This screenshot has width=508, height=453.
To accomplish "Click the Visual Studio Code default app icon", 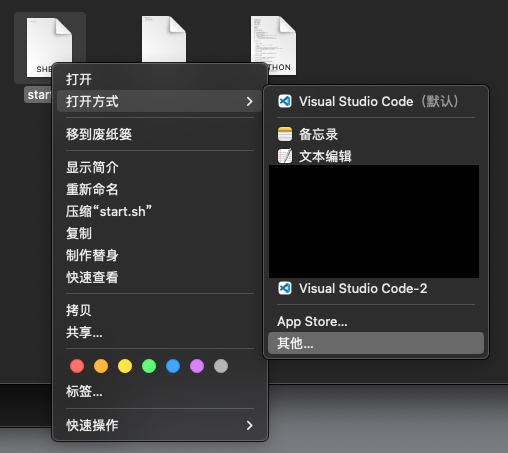I will click(285, 101).
